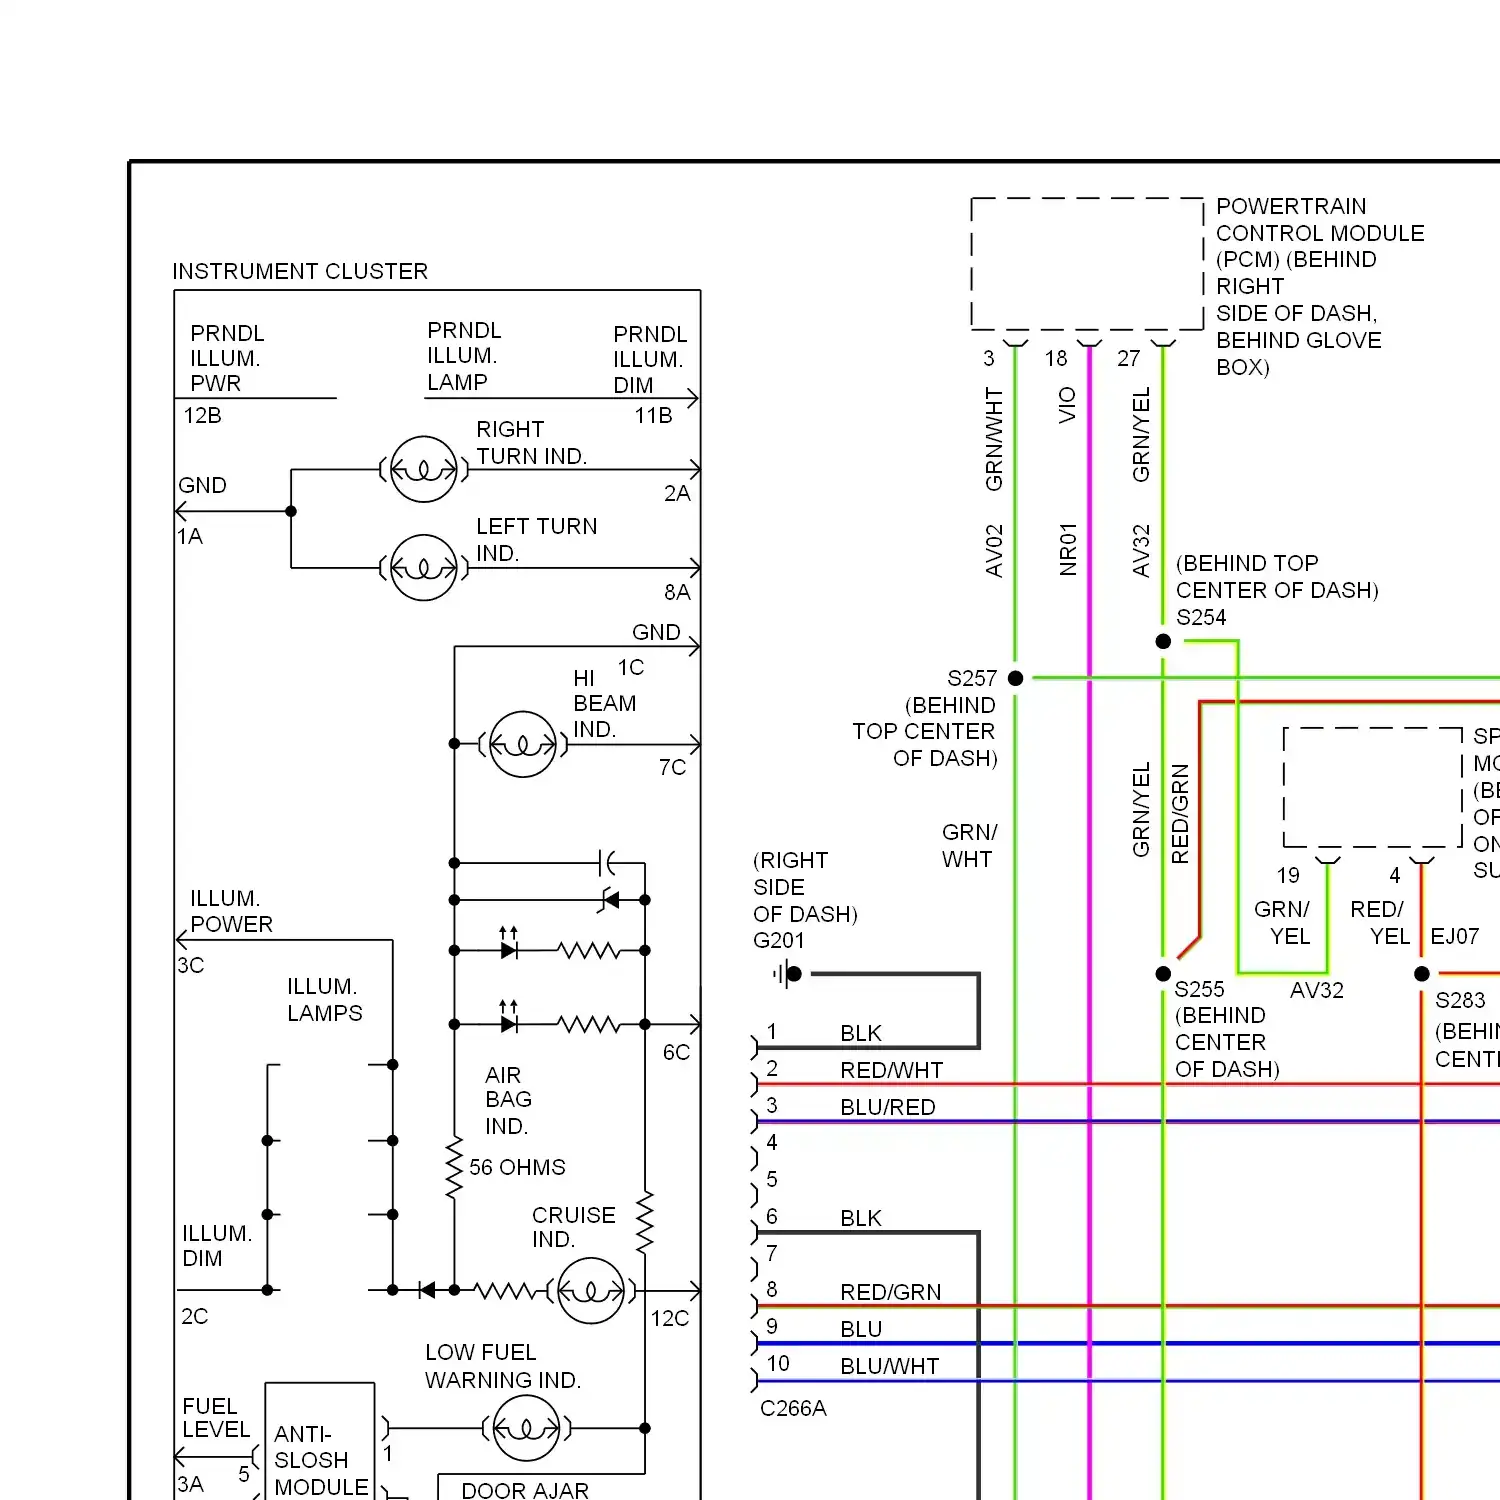Click the RIGHT TURN IND. label
Viewport: 1500px width, 1500px height.
[531, 443]
